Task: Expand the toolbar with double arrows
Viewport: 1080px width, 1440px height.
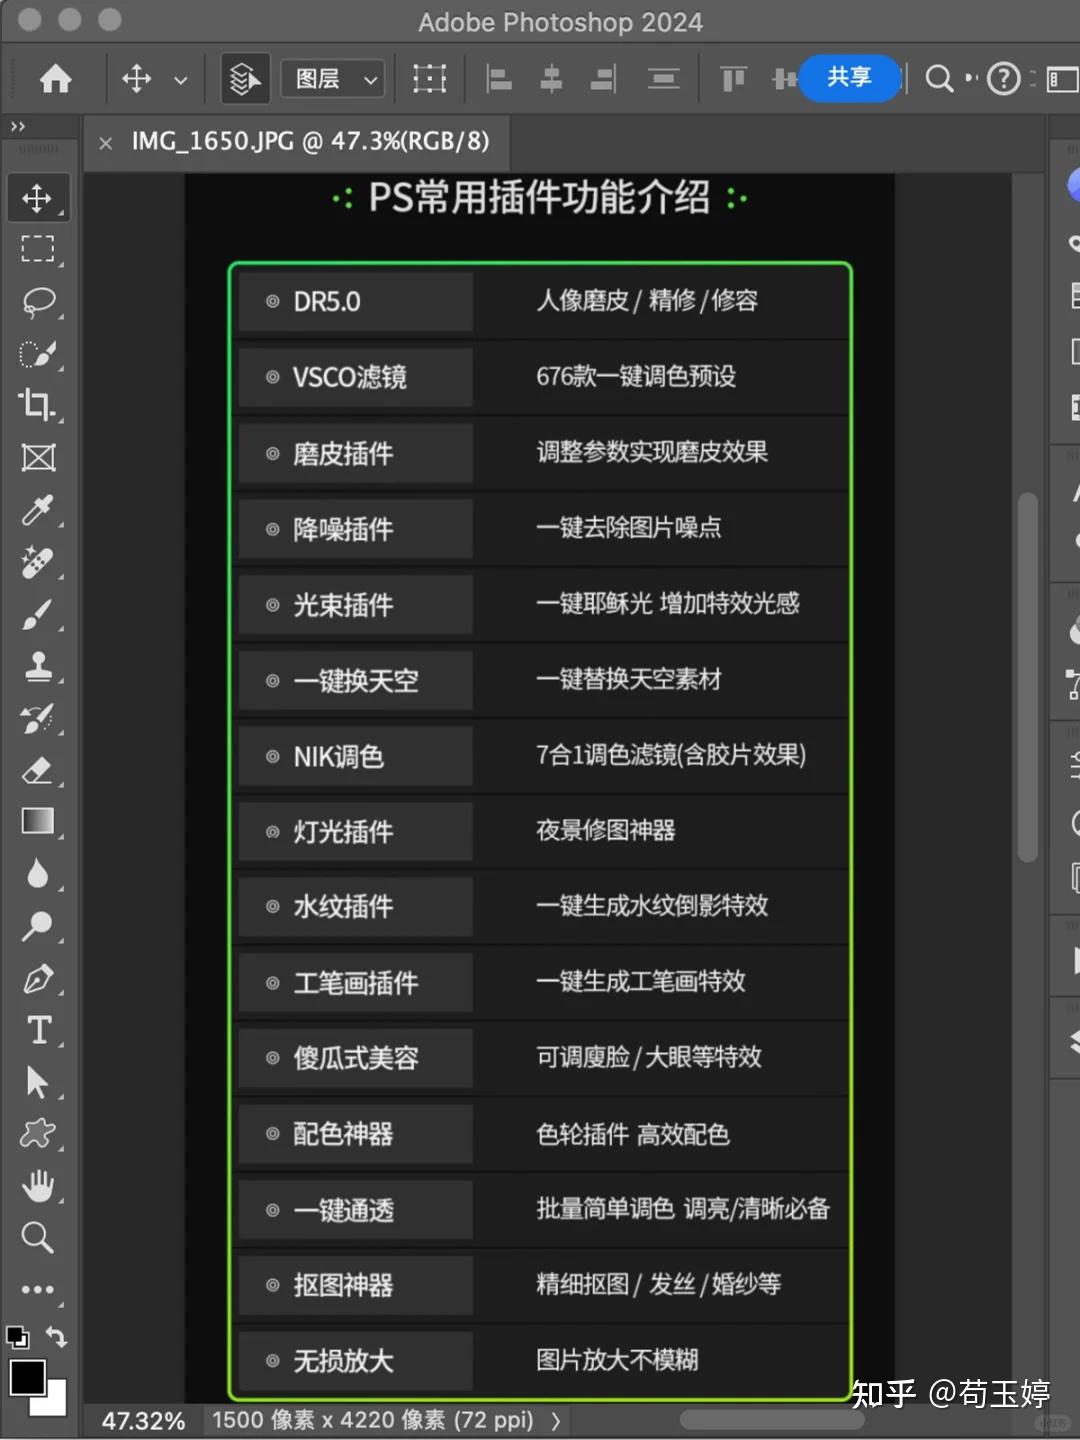Action: tap(17, 127)
